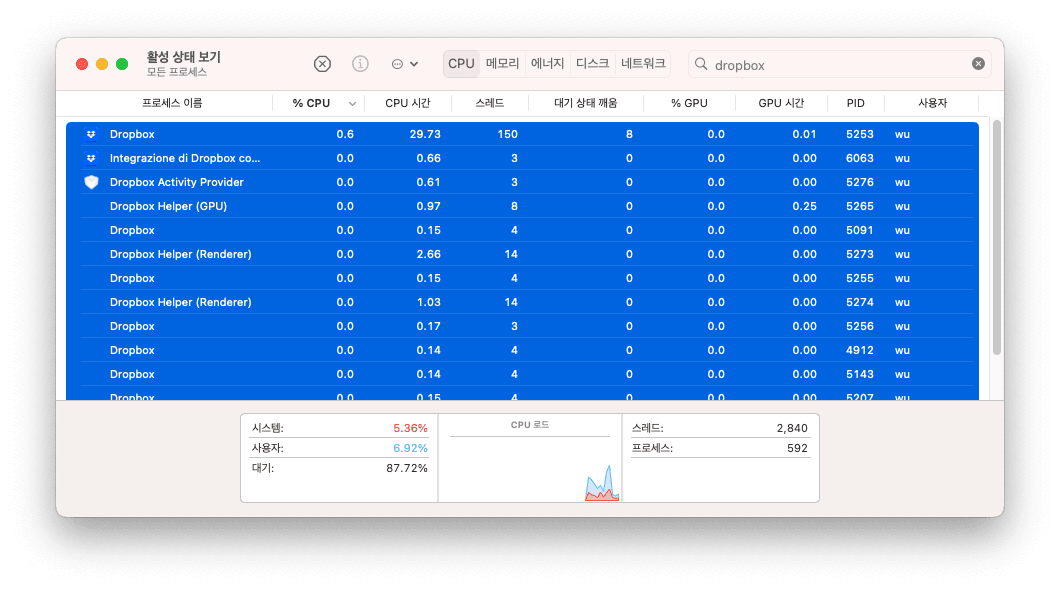Viewport: 1060px width, 591px height.
Task: Click the Dropbox Activity Provider shield icon
Action: pyautogui.click(x=91, y=182)
